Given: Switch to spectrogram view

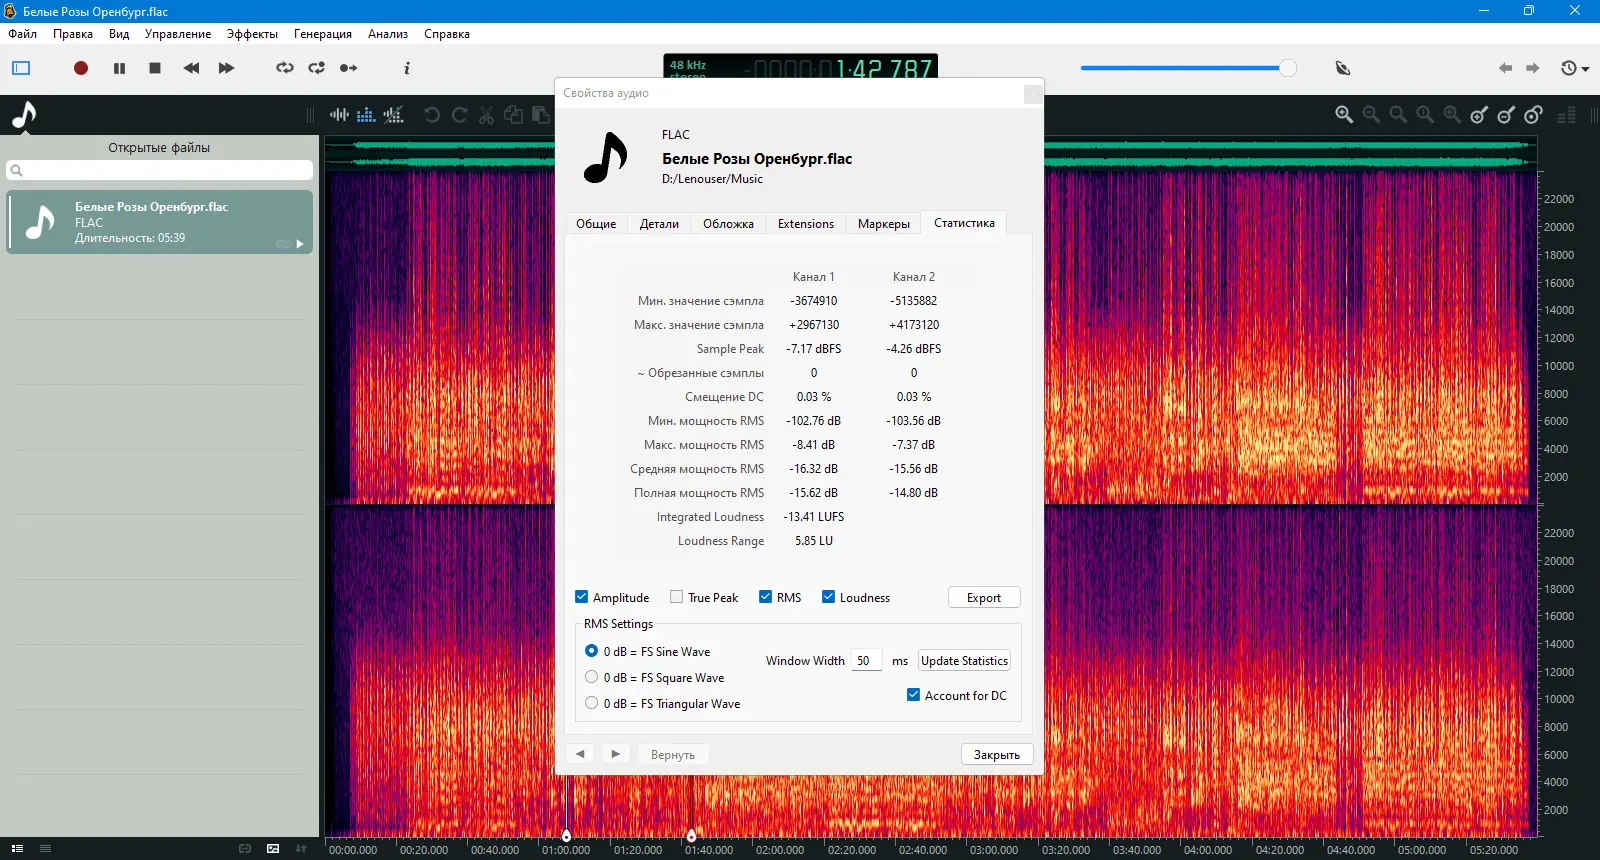Looking at the screenshot, I should 366,115.
